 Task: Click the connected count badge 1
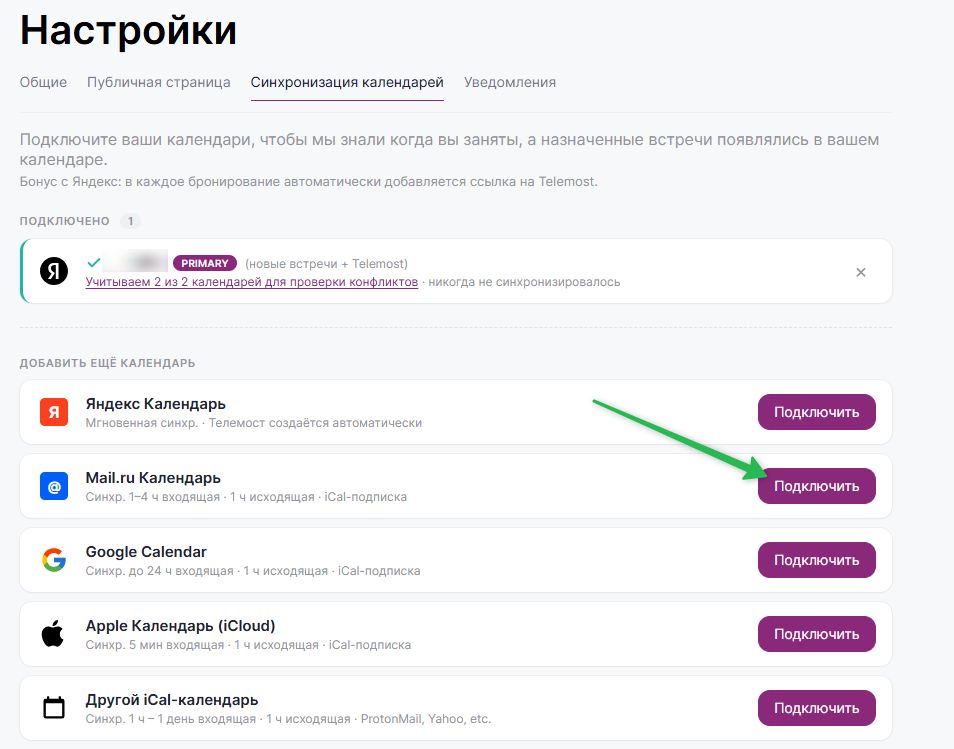point(130,221)
